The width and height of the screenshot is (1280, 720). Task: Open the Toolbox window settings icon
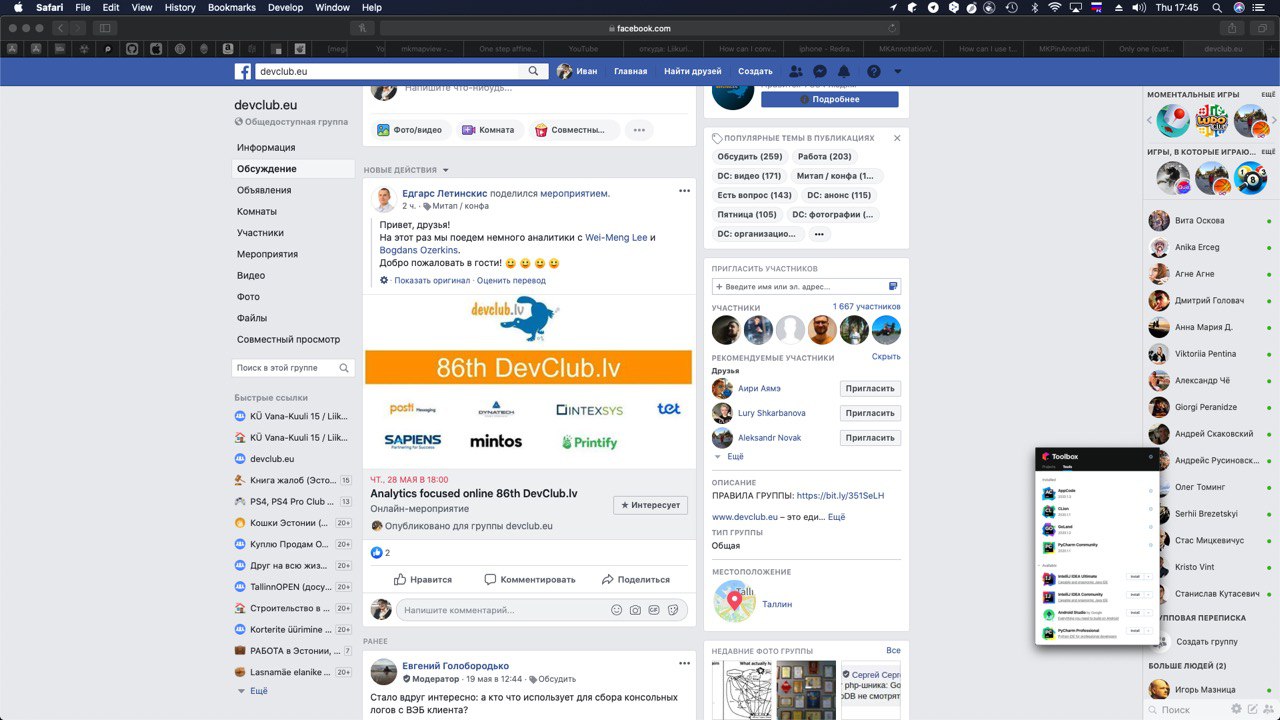[x=1150, y=456]
